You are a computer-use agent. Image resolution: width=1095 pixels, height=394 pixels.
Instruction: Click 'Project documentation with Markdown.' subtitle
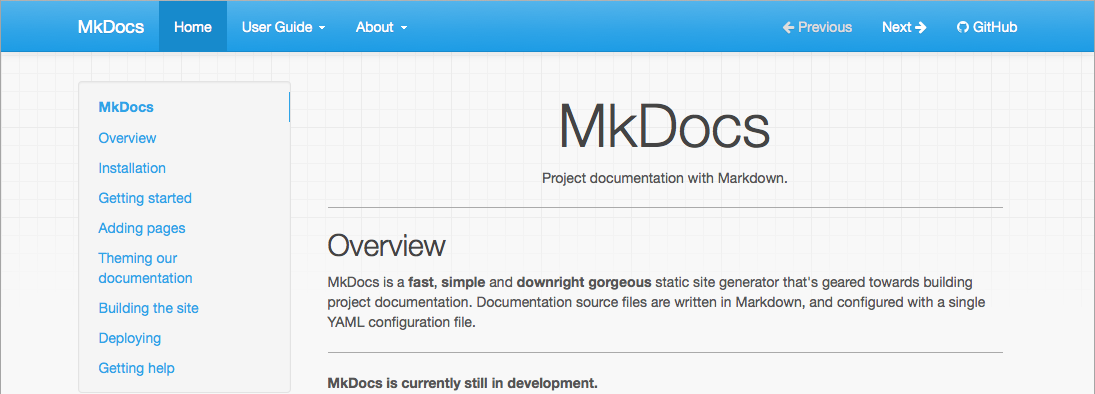665,178
